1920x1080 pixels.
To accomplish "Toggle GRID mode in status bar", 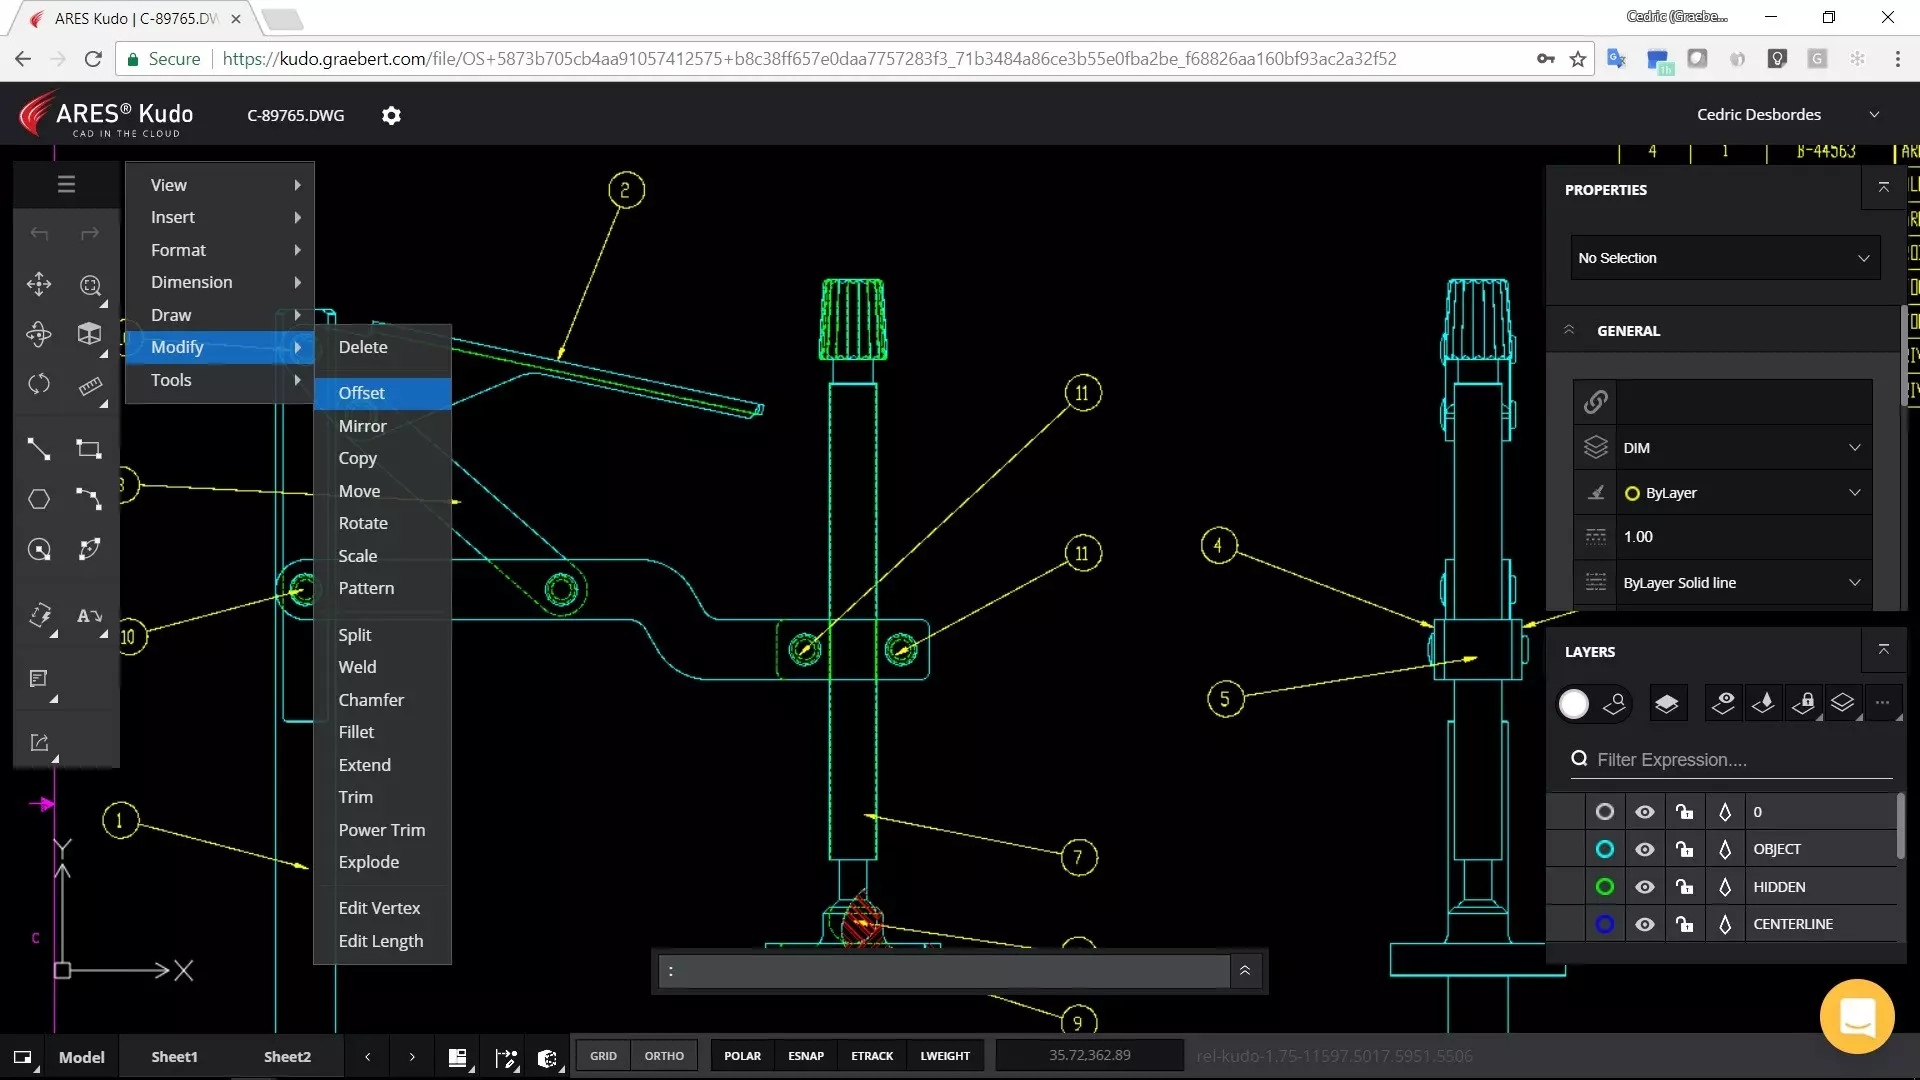I will coord(603,1056).
